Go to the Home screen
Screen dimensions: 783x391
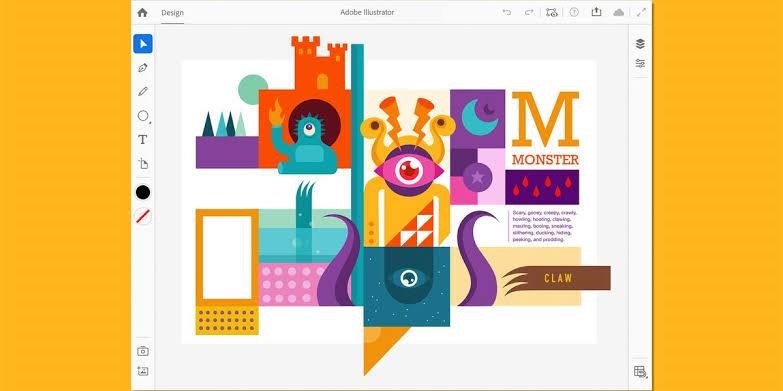click(142, 12)
